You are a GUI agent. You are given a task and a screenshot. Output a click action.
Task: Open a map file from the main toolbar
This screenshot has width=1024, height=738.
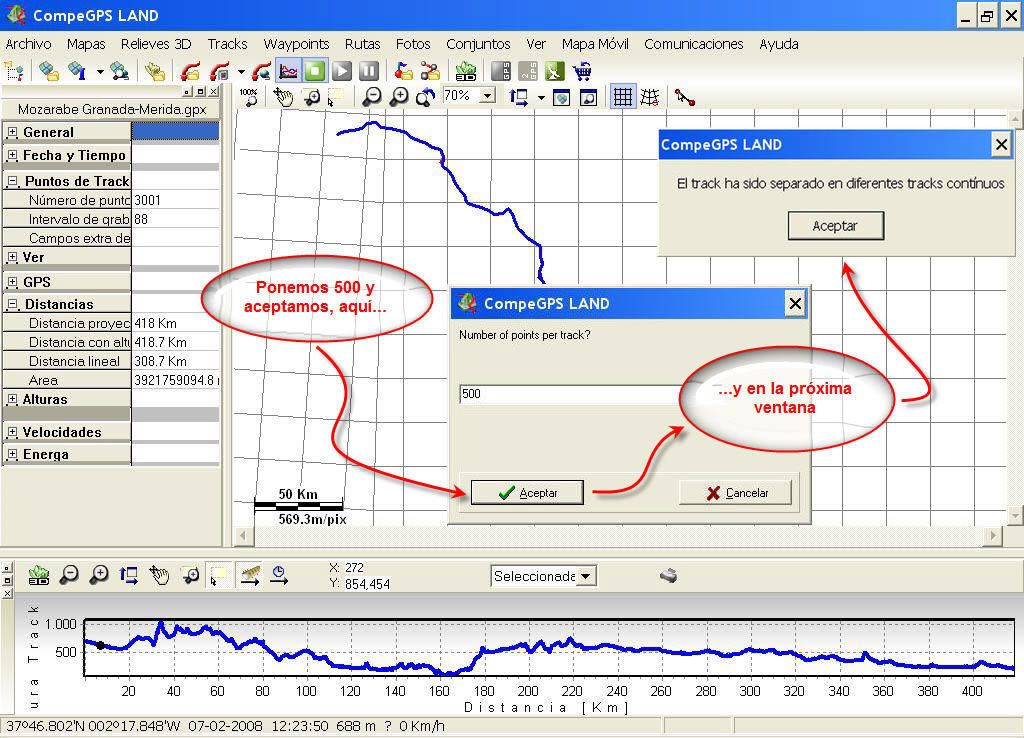(x=49, y=71)
